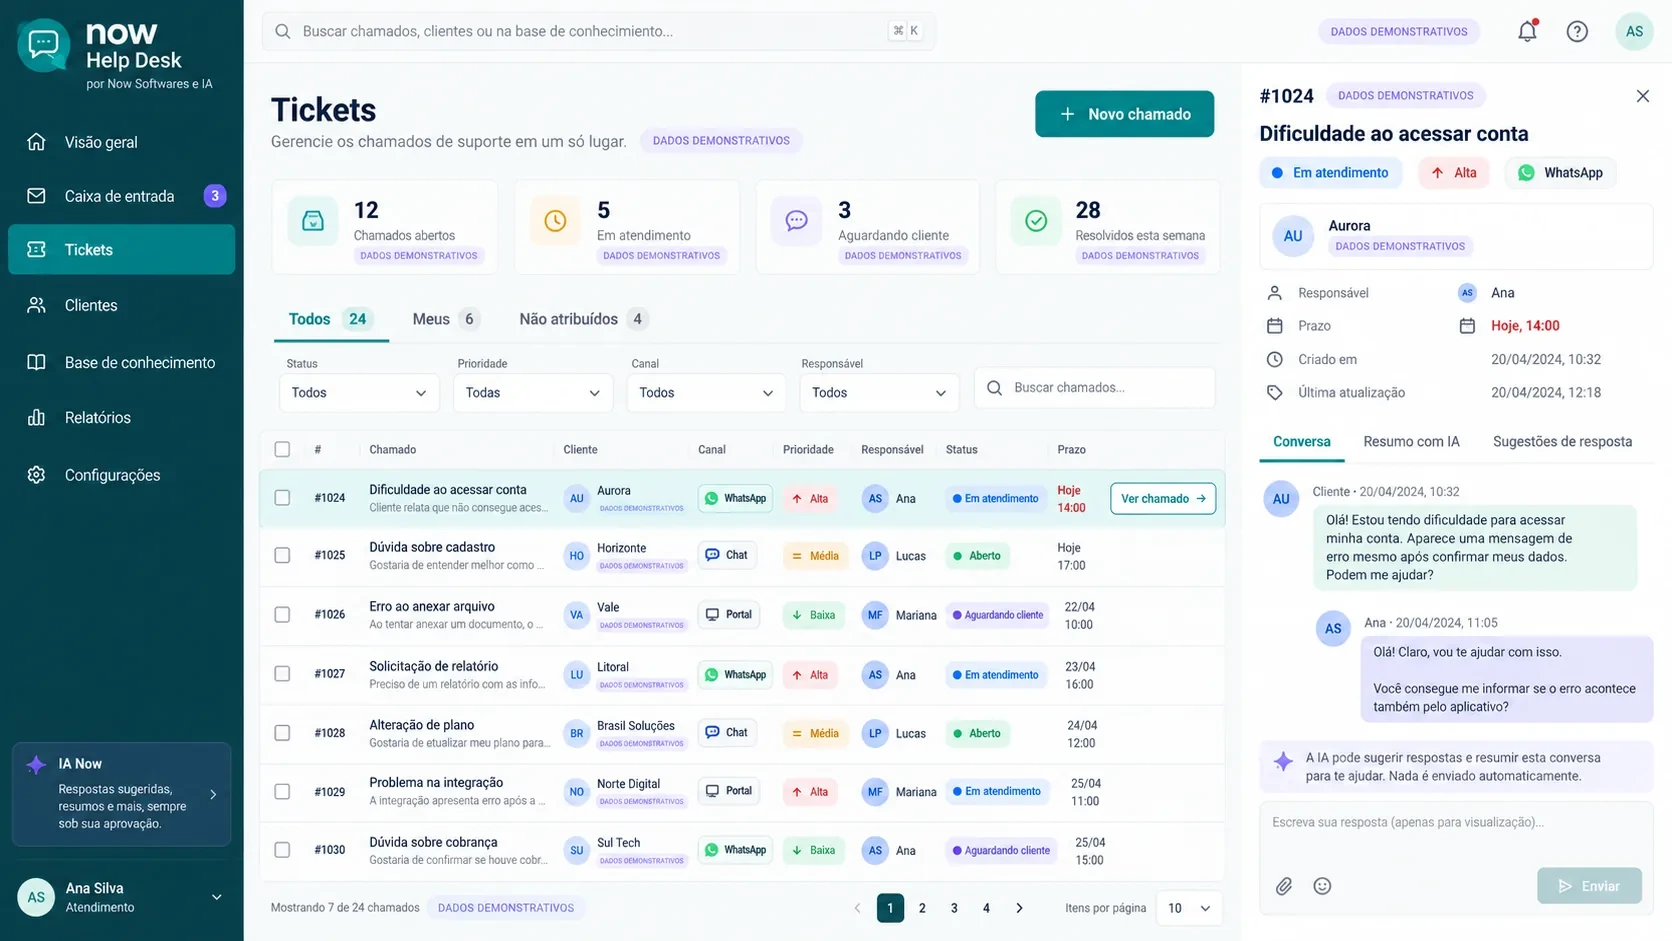This screenshot has width=1672, height=941.
Task: Check the box for ticket #1026
Action: click(283, 615)
